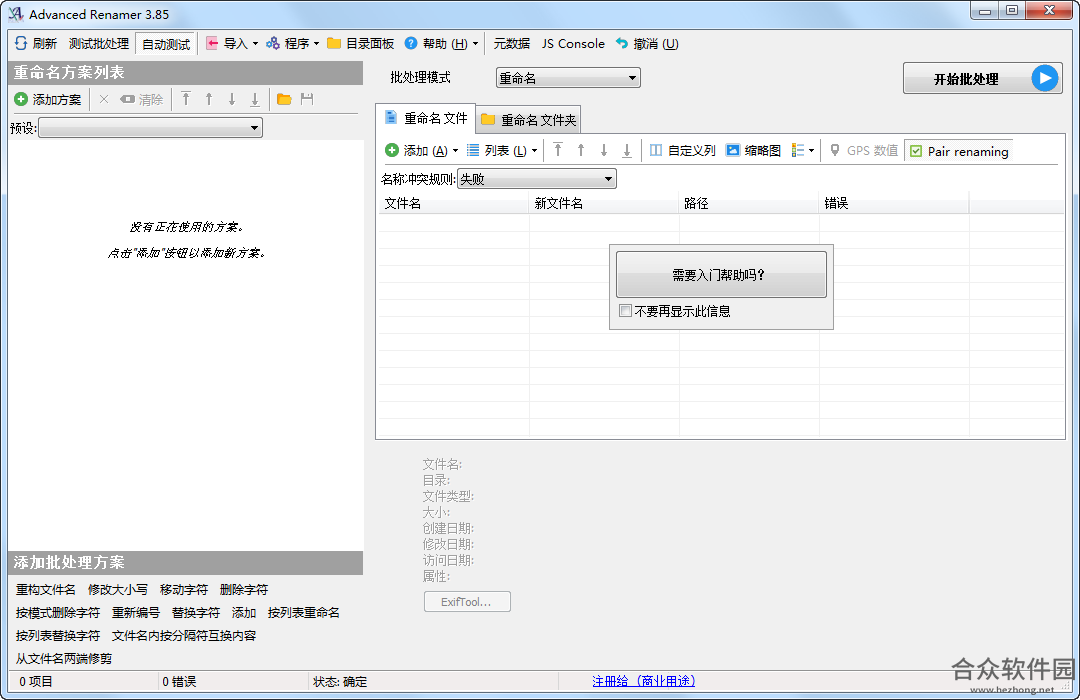Click 清除 to clear methods
This screenshot has height=700, width=1080.
(x=142, y=99)
